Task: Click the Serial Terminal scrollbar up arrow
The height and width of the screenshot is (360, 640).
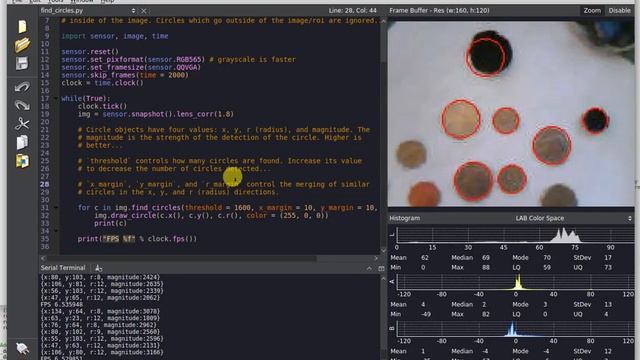Action: click(x=383, y=279)
